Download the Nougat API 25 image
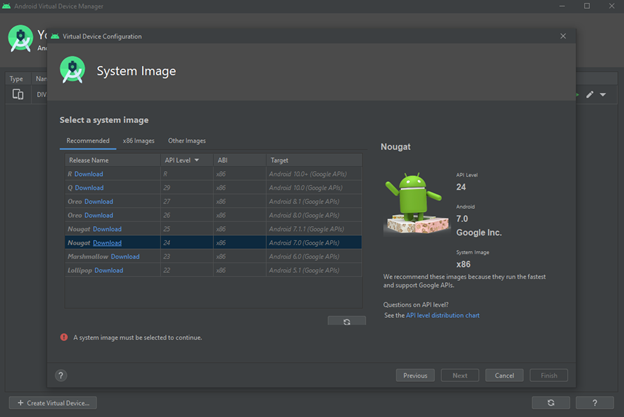The image size is (624, 417). pos(107,229)
